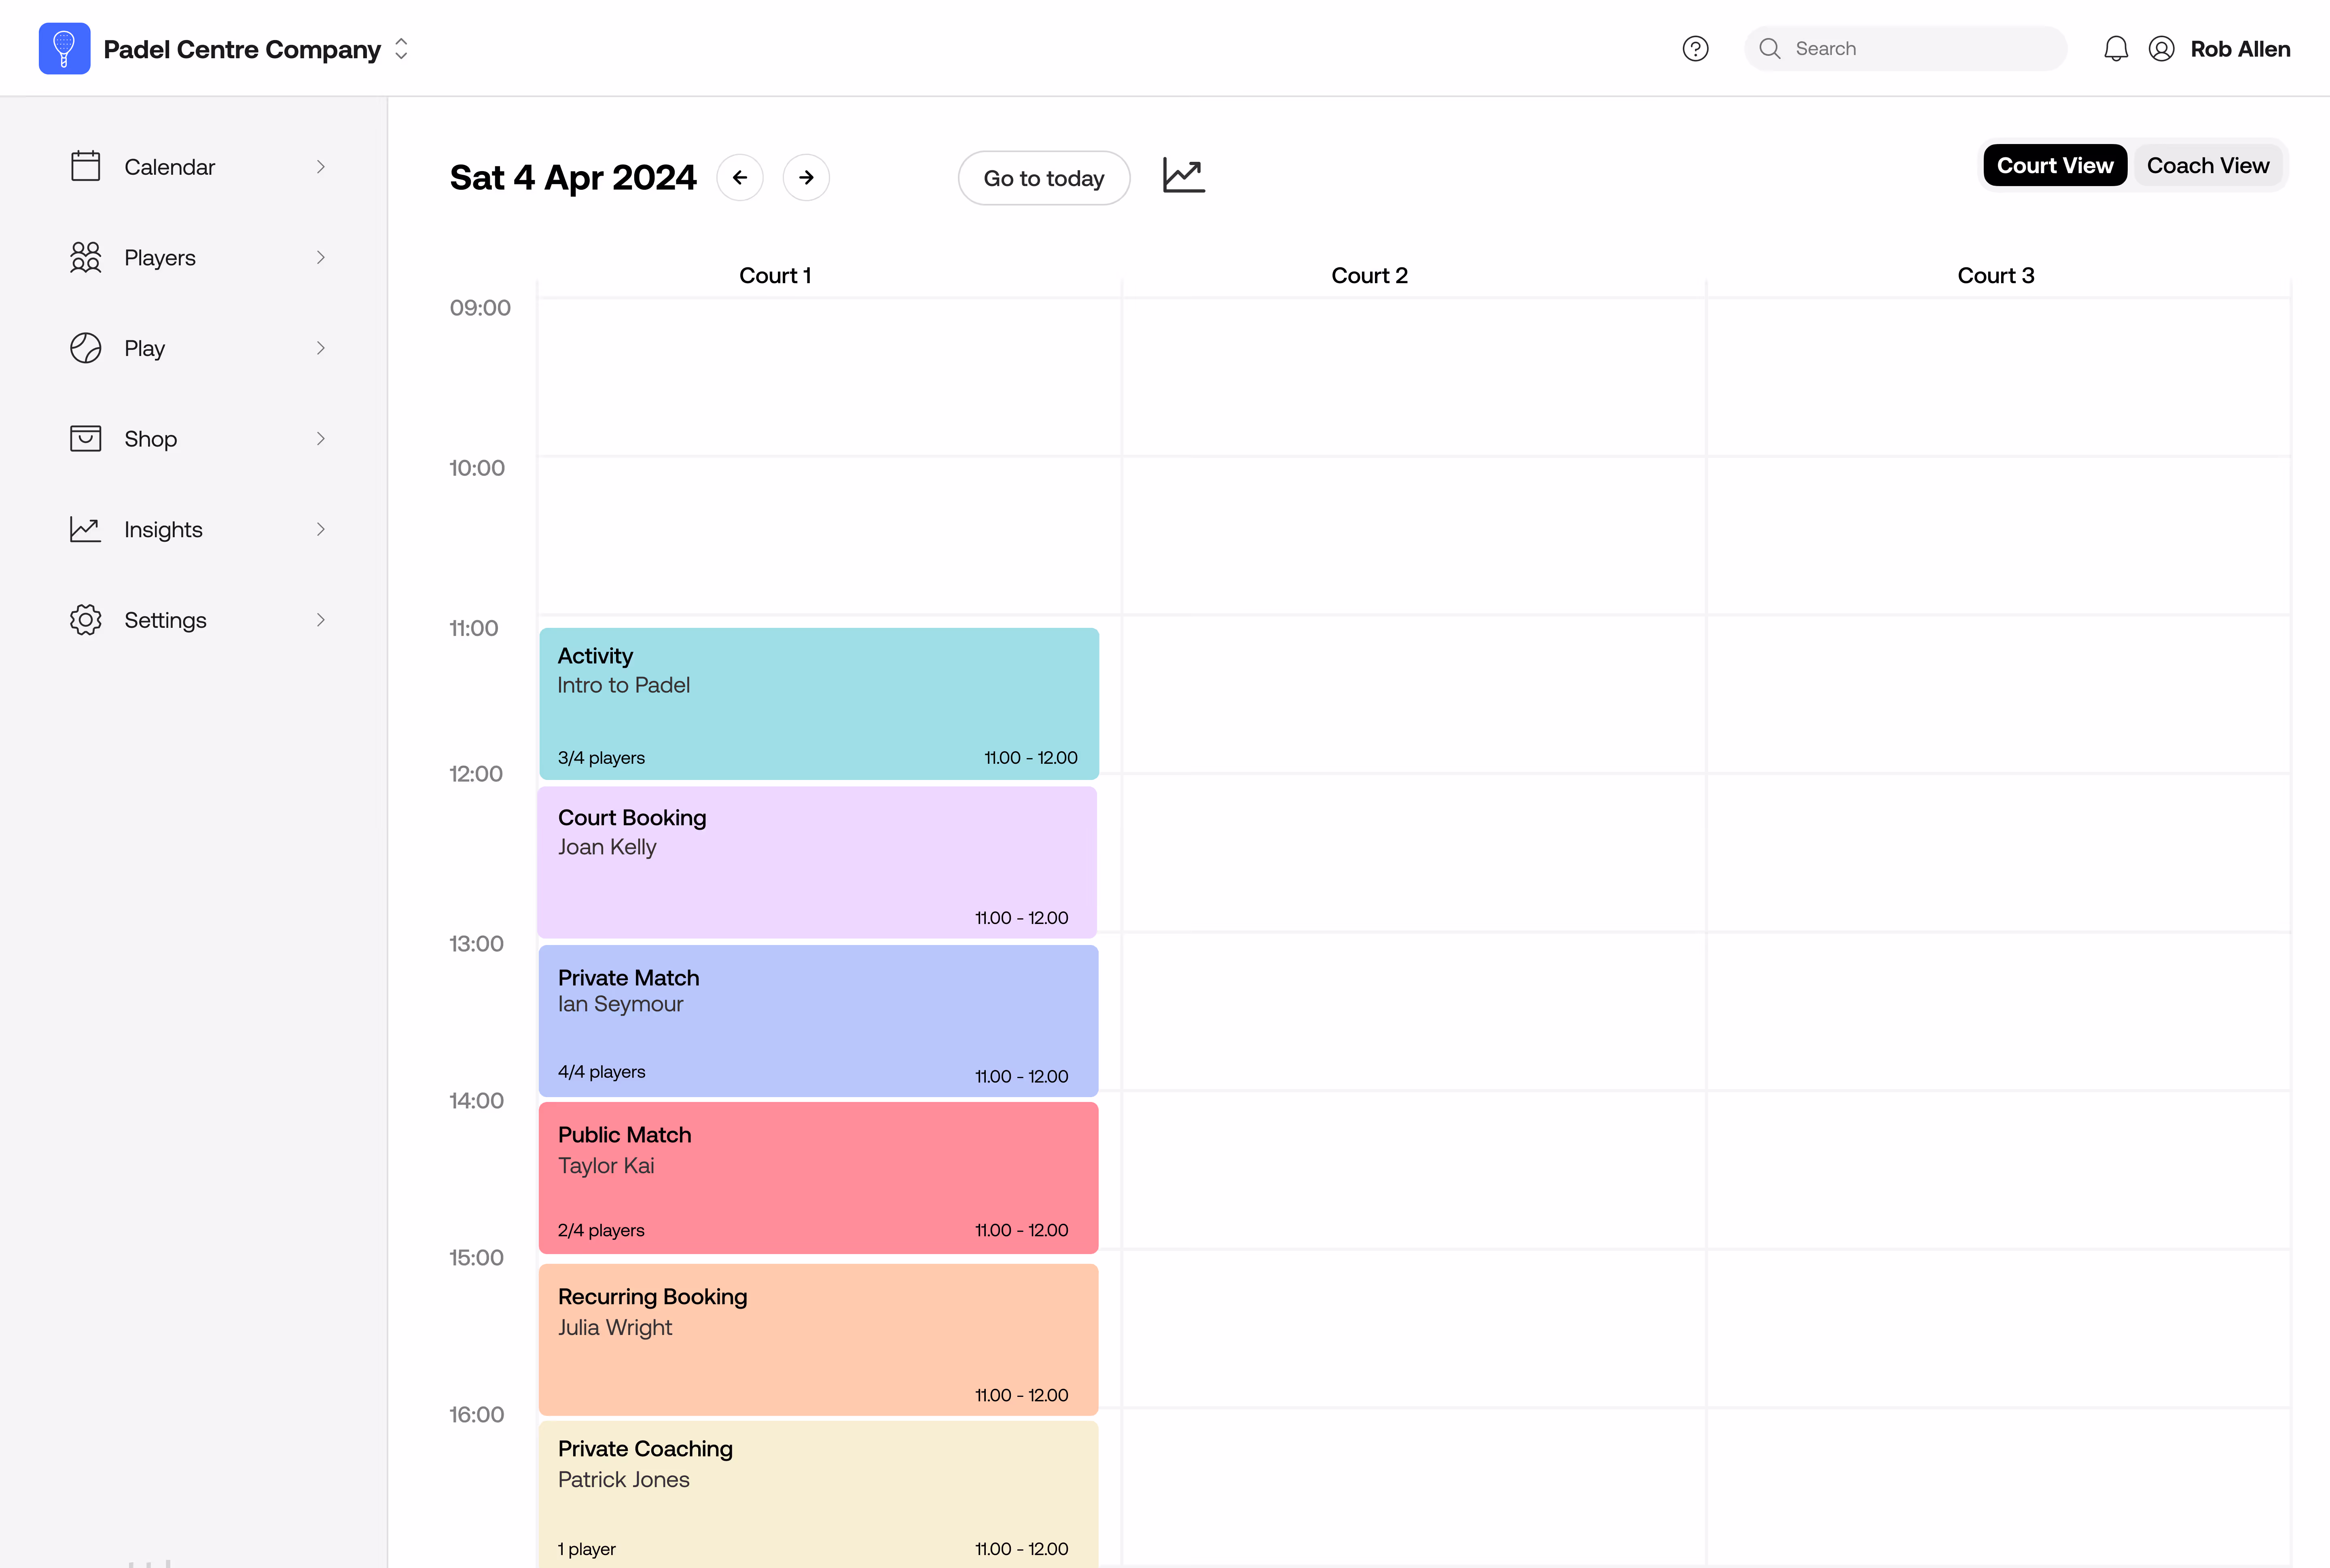Open notifications bell icon
2330x1568 pixels.
tap(2116, 48)
